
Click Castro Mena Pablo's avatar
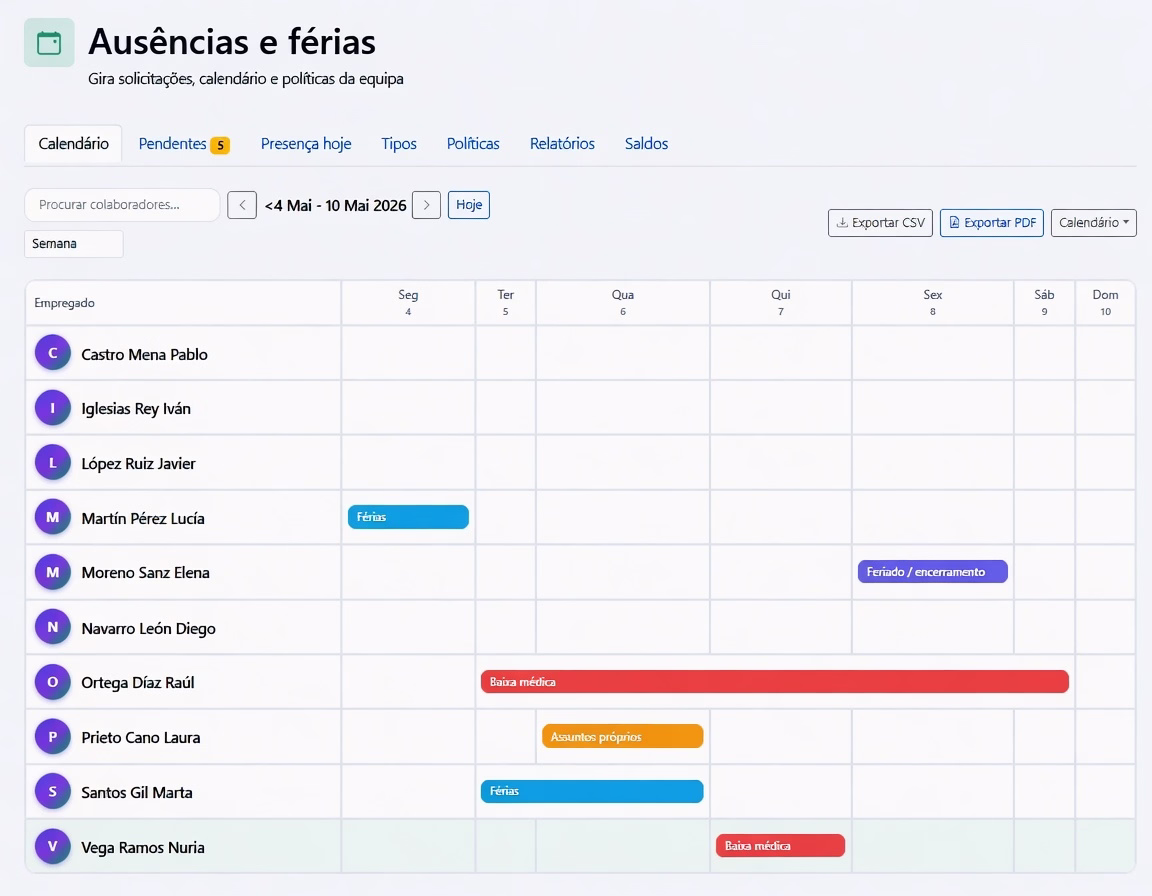click(x=53, y=353)
